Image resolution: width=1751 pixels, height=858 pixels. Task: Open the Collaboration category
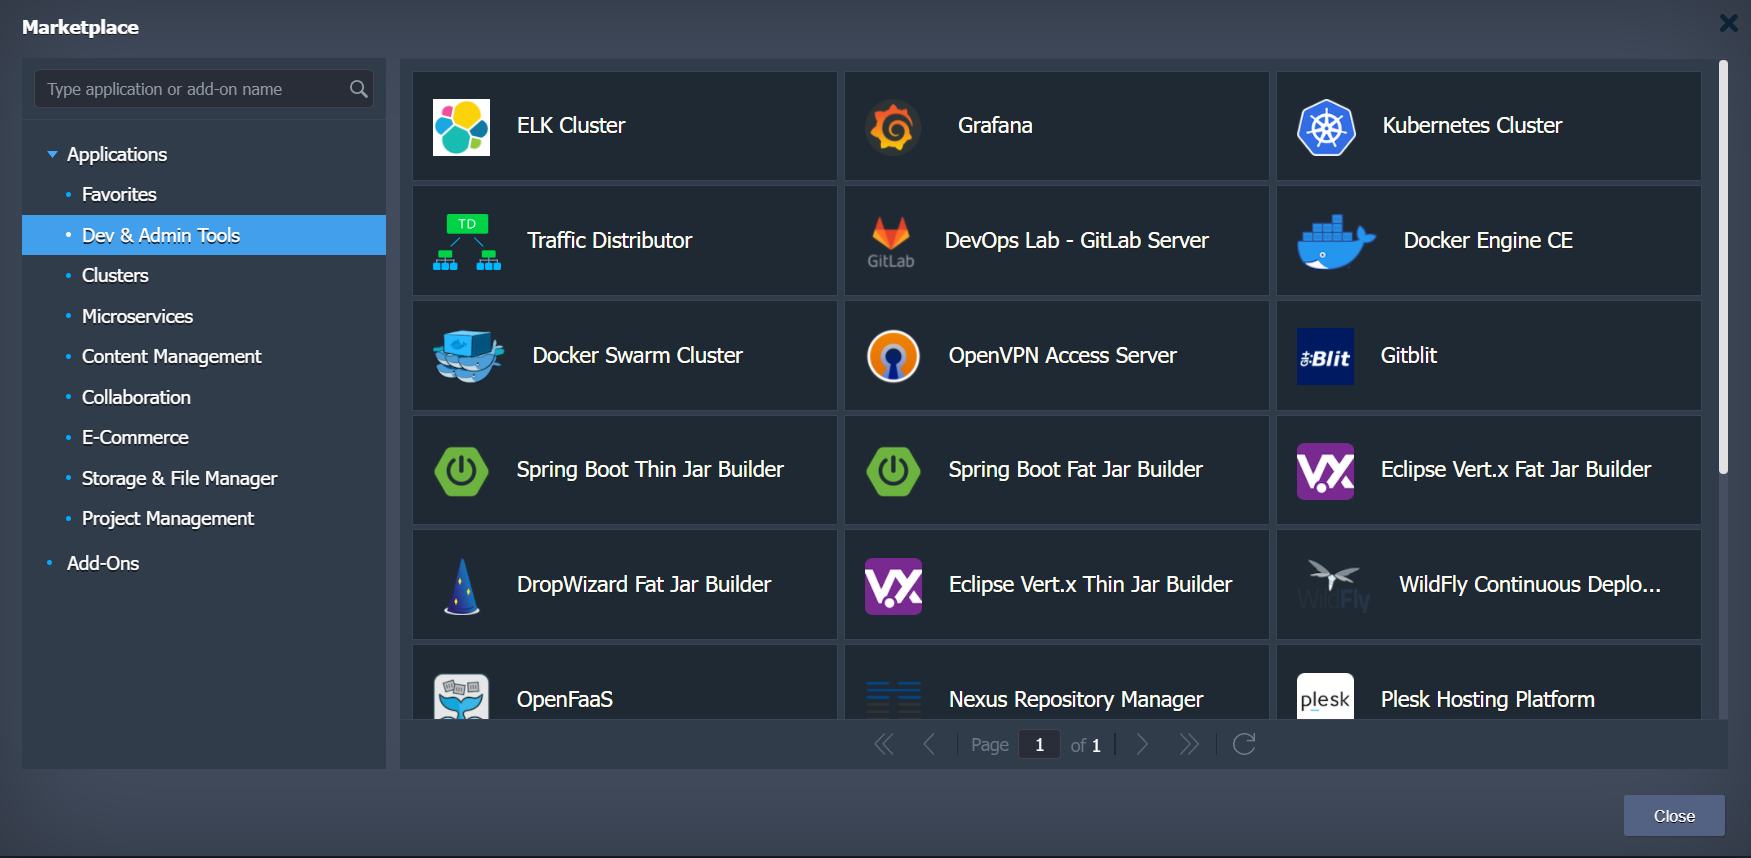click(x=136, y=397)
